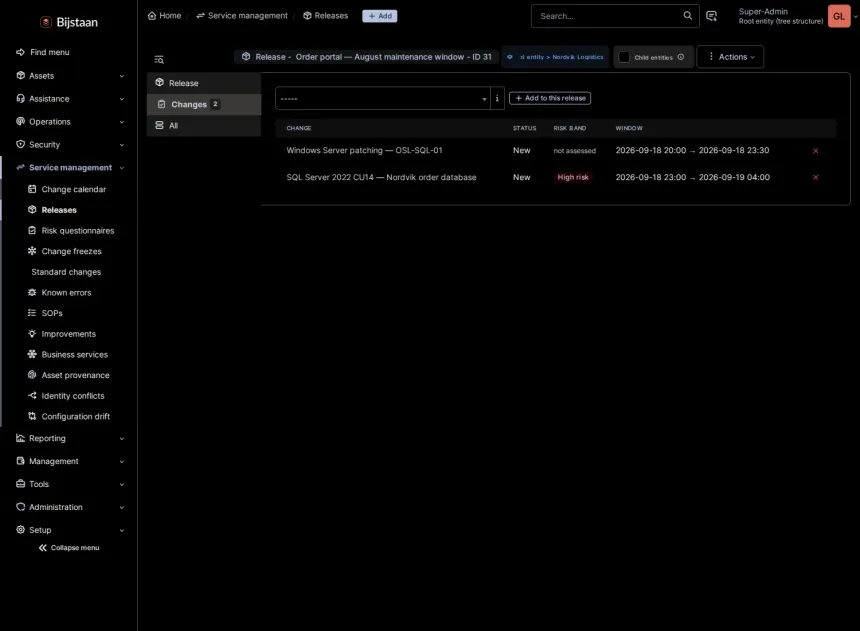Click the Risk questionnaires clipboard icon
The width and height of the screenshot is (860, 631).
pyautogui.click(x=32, y=230)
